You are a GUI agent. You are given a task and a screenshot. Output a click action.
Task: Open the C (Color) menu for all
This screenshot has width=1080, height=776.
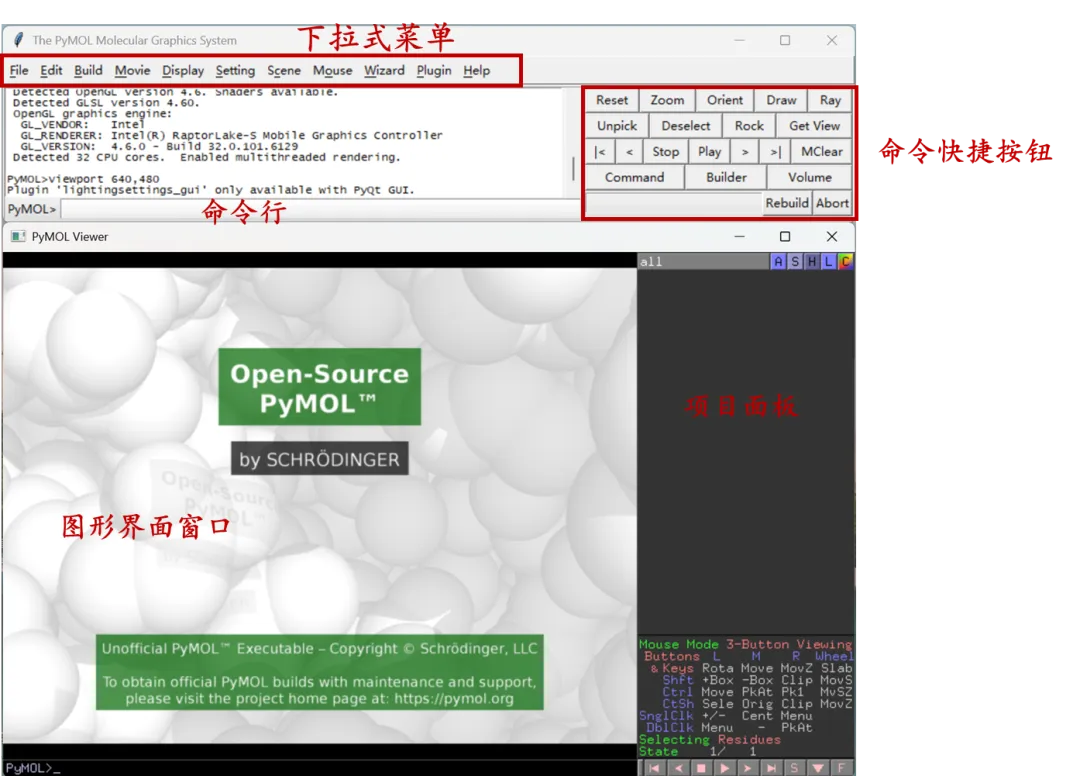click(845, 262)
